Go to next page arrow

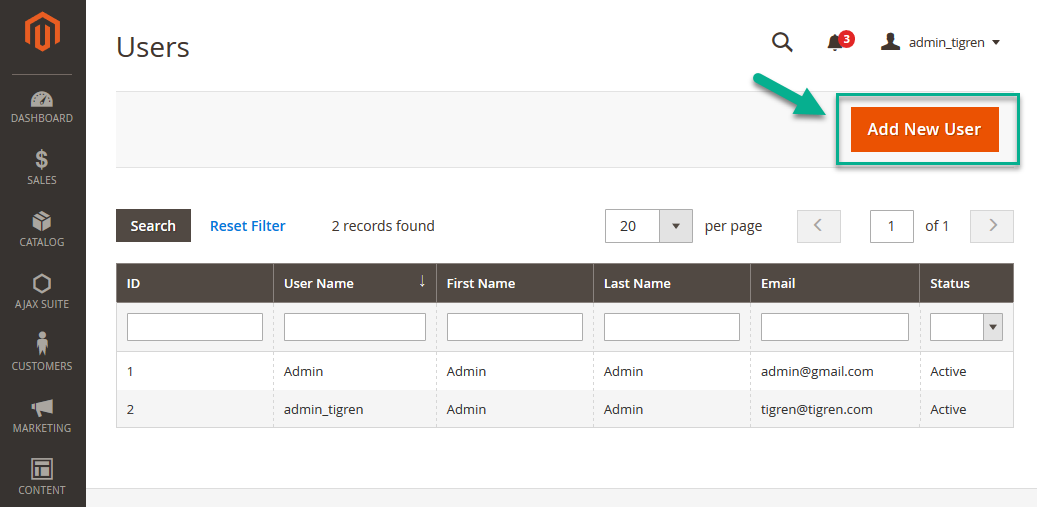tap(992, 226)
